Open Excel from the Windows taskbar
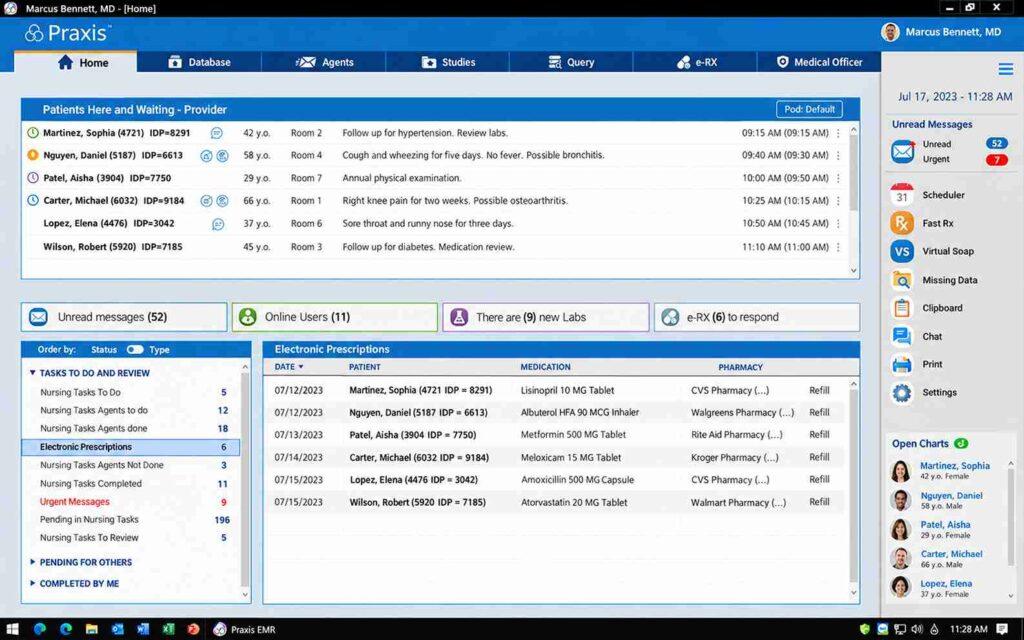1024x640 pixels. pos(168,630)
